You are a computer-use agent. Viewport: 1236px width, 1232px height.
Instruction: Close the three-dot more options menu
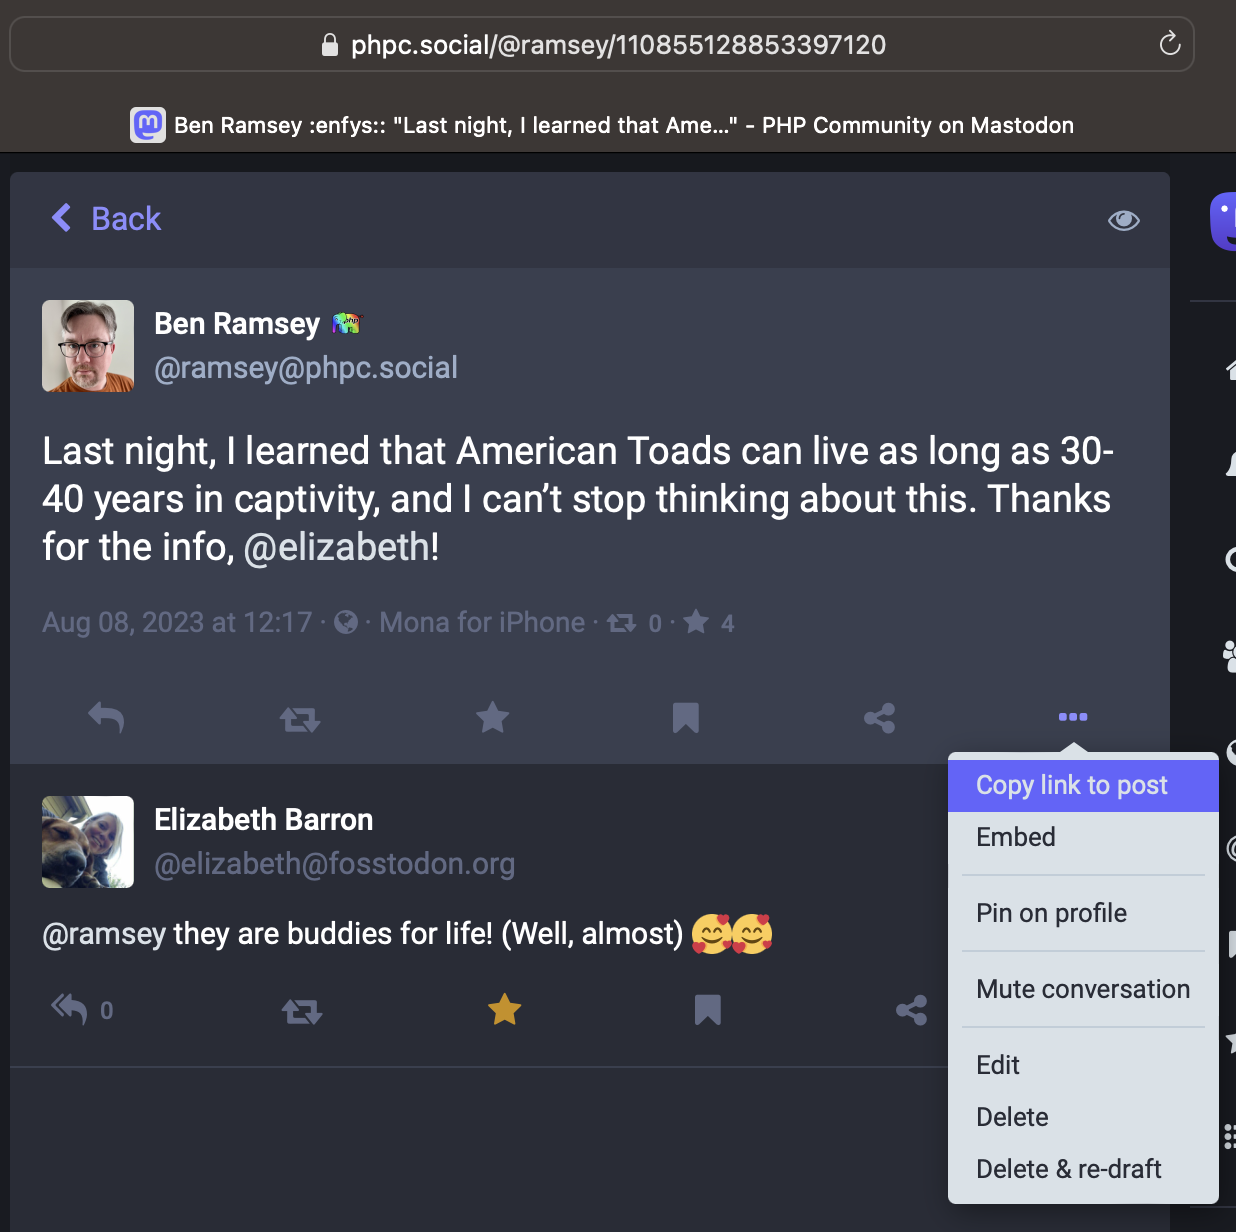pyautogui.click(x=1072, y=717)
